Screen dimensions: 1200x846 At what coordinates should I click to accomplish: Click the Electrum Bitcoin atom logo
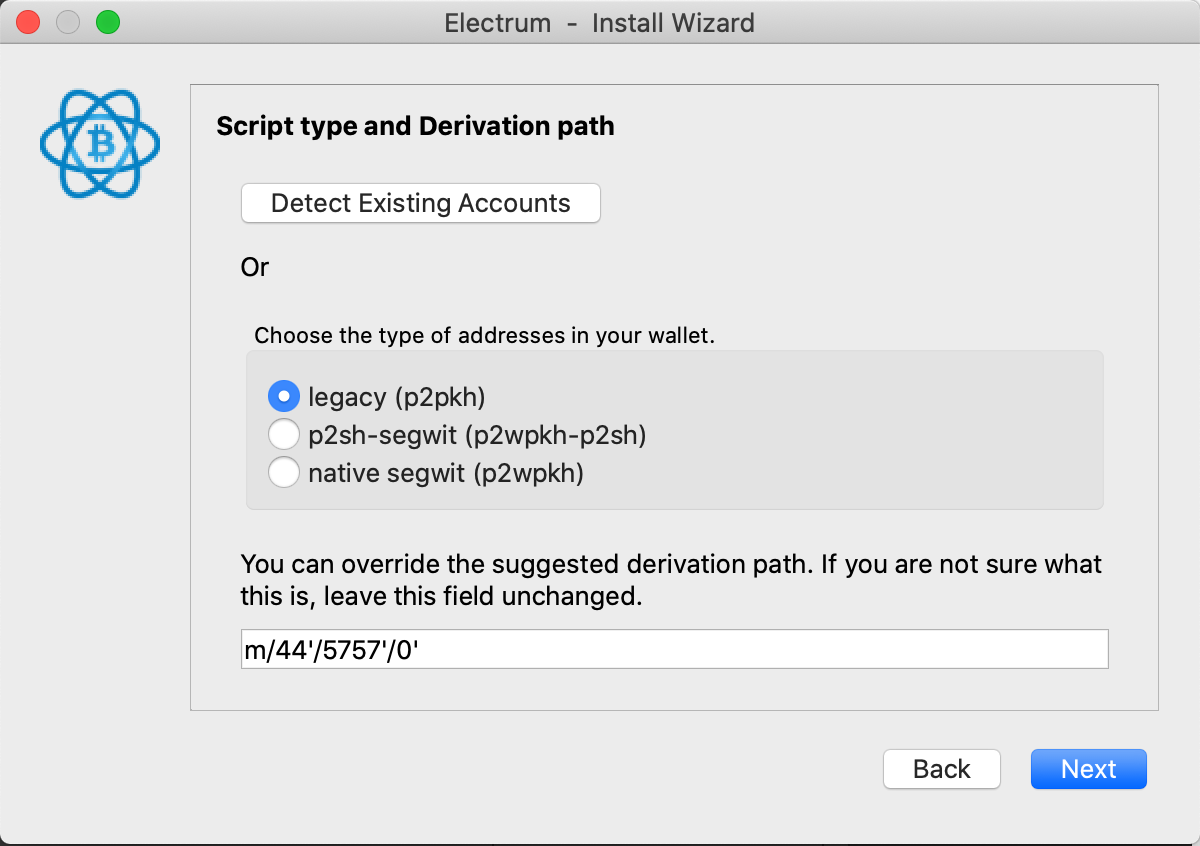point(100,144)
